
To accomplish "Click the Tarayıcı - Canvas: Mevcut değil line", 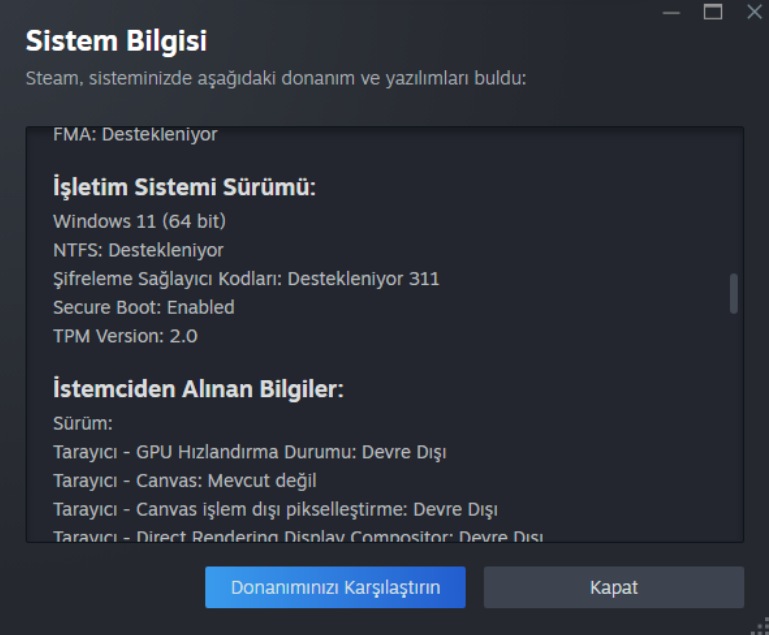I will click(x=184, y=481).
